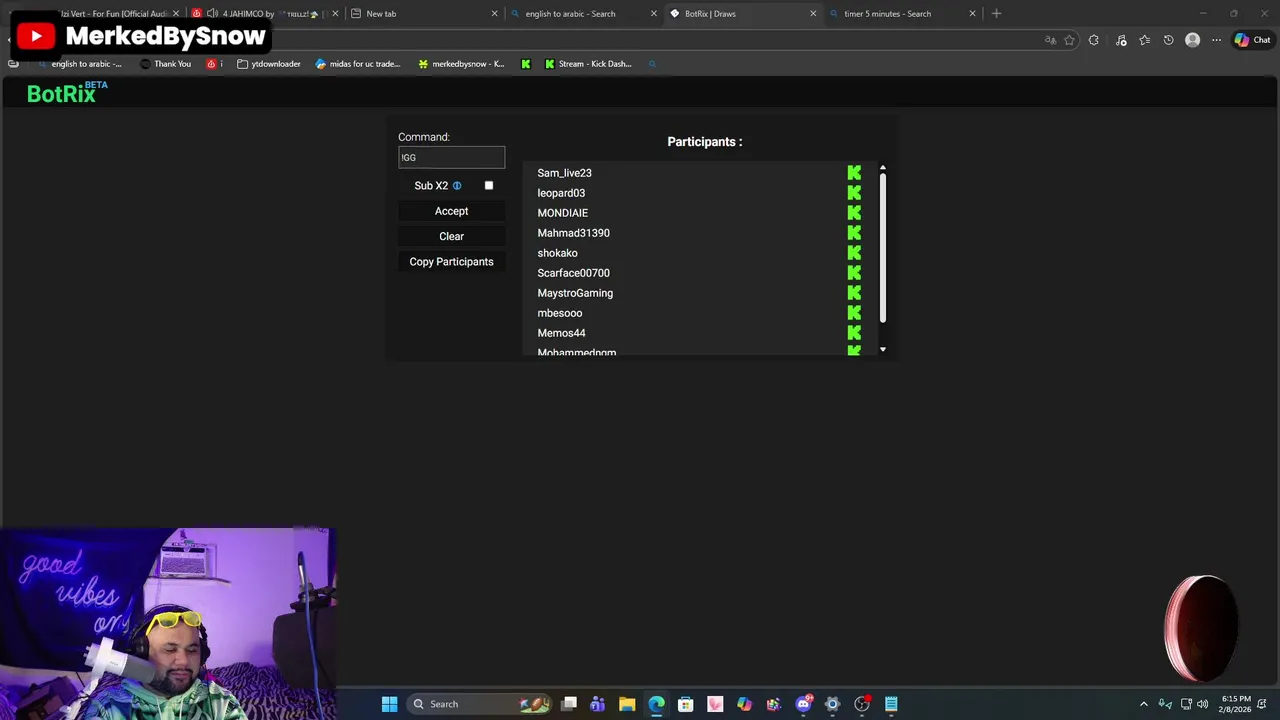Open browser history icon
This screenshot has height=720, width=1280.
coord(1168,40)
